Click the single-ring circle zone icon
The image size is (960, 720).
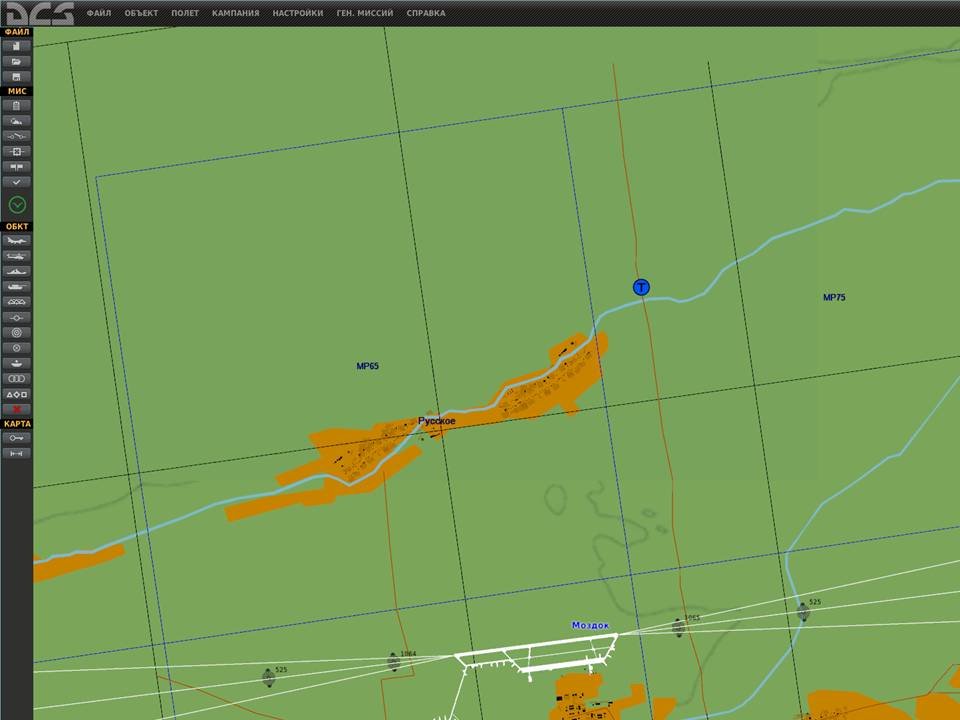click(x=17, y=348)
